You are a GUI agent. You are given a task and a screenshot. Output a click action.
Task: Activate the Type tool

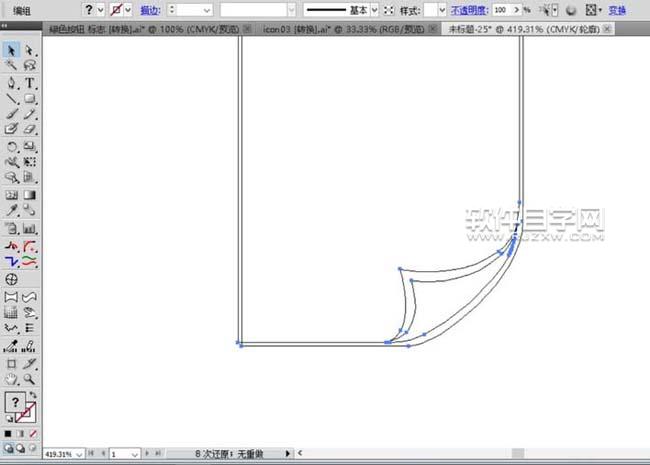coord(30,82)
